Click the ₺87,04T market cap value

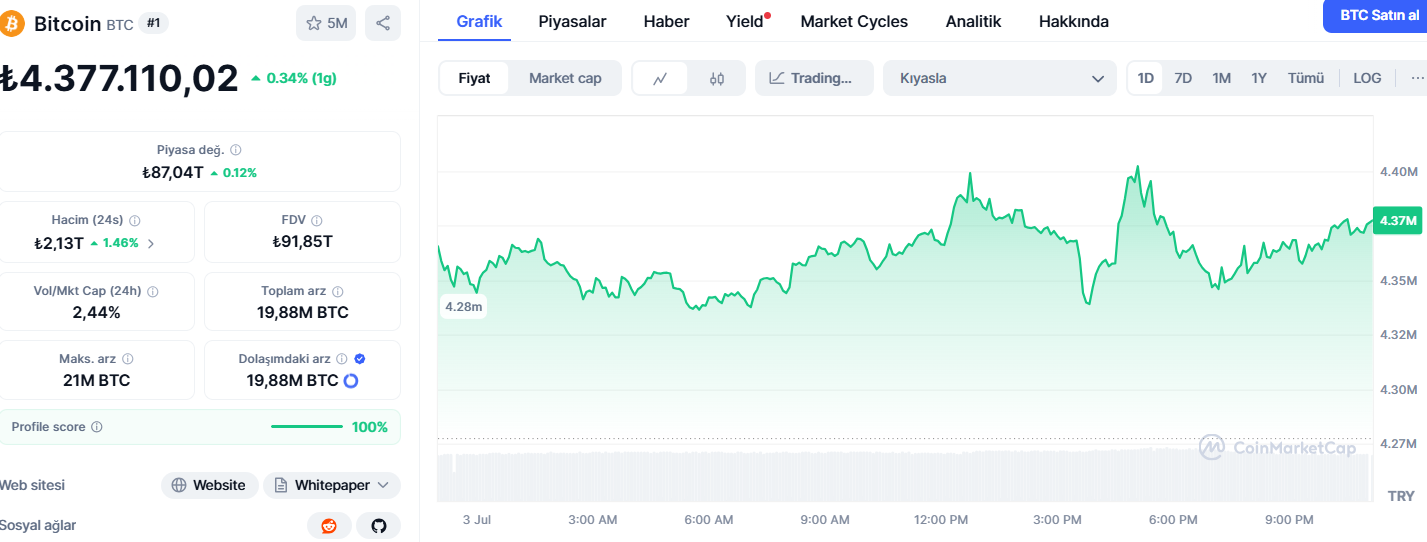point(173,172)
